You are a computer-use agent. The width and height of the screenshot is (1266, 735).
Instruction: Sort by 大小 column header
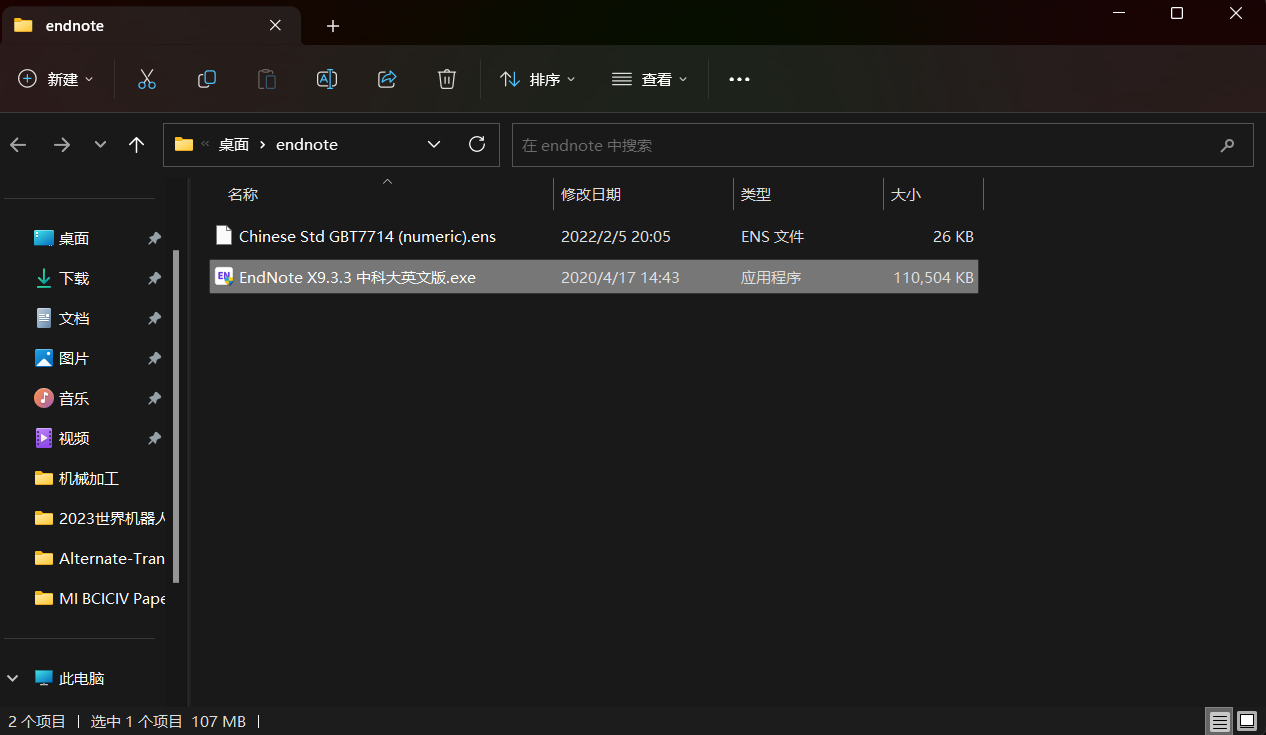(x=906, y=195)
